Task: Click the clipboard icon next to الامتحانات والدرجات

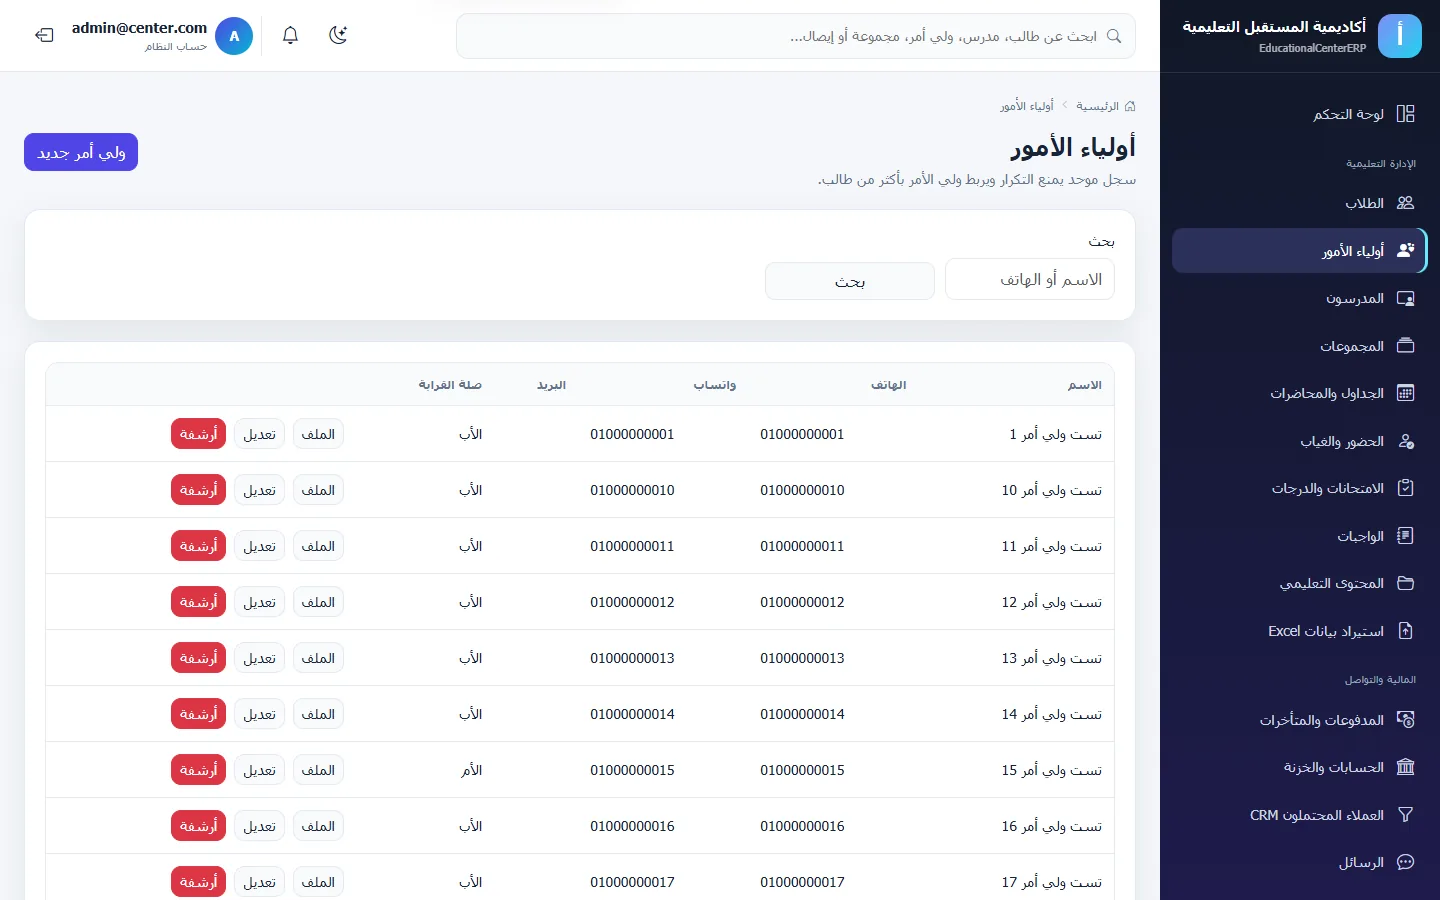Action: pyautogui.click(x=1405, y=488)
